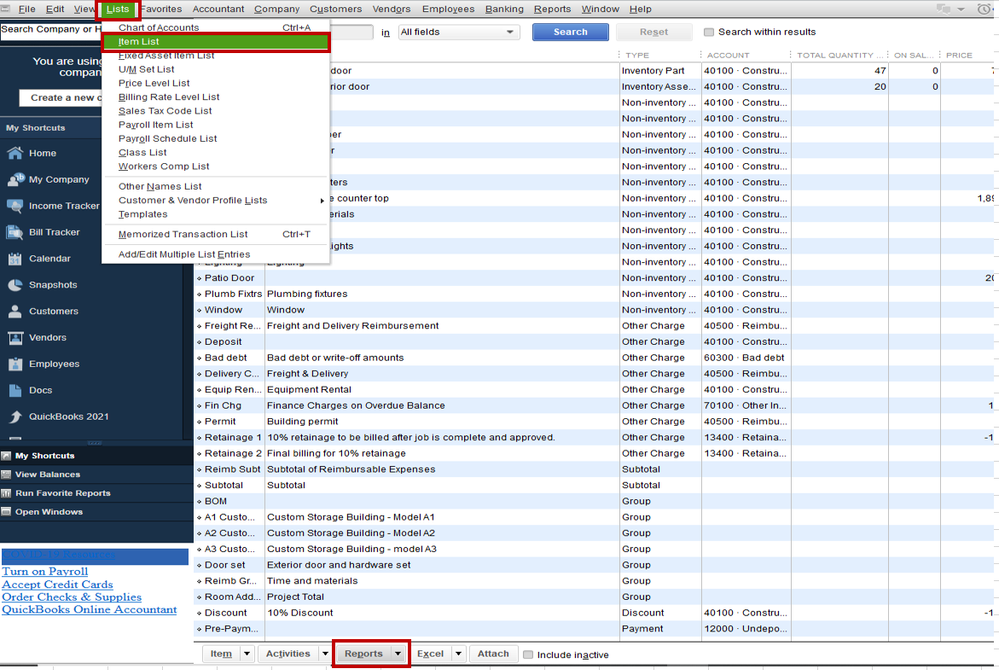
Task: Click the blue Search button
Action: click(x=570, y=32)
